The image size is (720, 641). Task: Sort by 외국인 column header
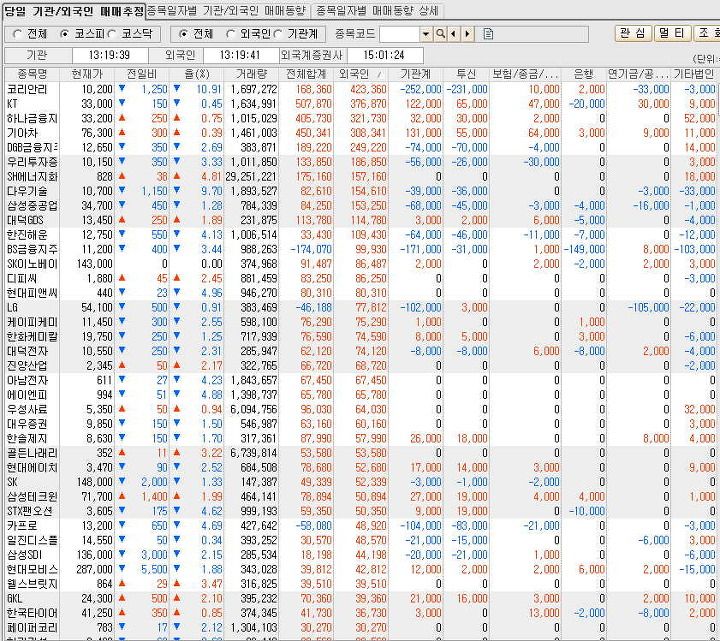point(360,74)
